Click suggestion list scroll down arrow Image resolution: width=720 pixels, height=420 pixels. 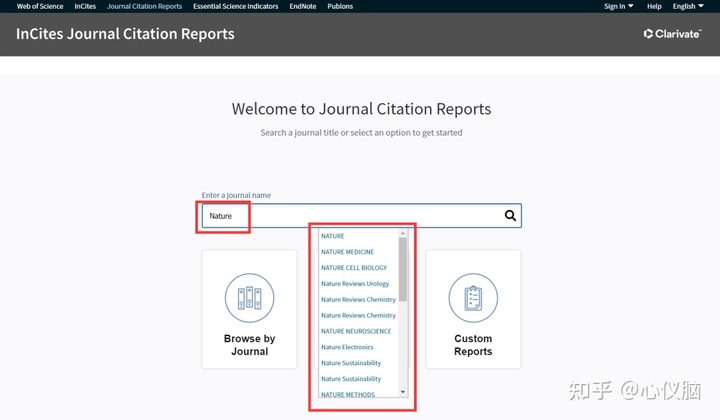[x=403, y=392]
